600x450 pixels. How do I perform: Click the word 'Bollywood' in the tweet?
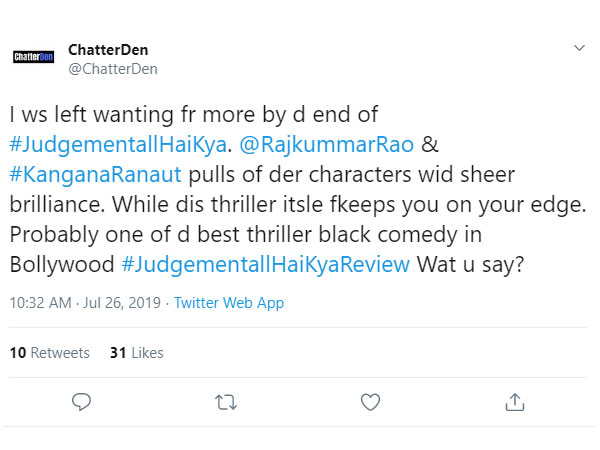click(62, 264)
